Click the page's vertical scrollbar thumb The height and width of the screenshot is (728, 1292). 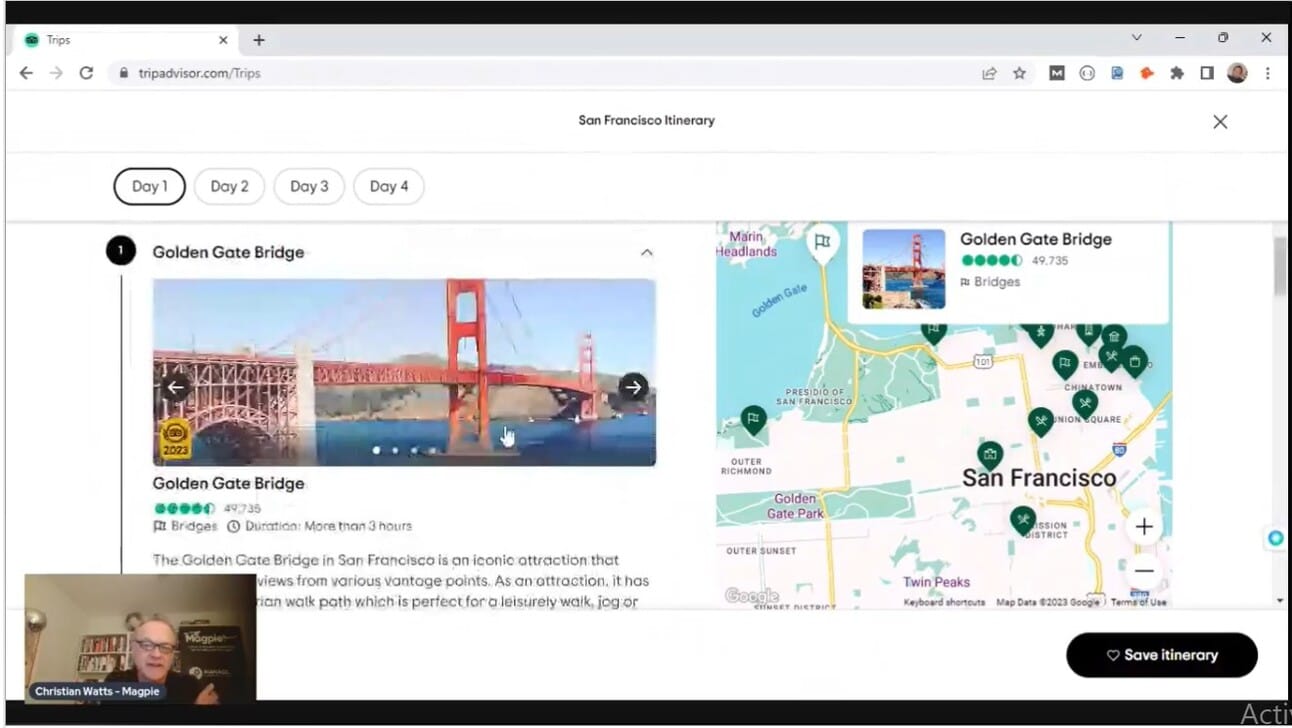click(x=1280, y=265)
